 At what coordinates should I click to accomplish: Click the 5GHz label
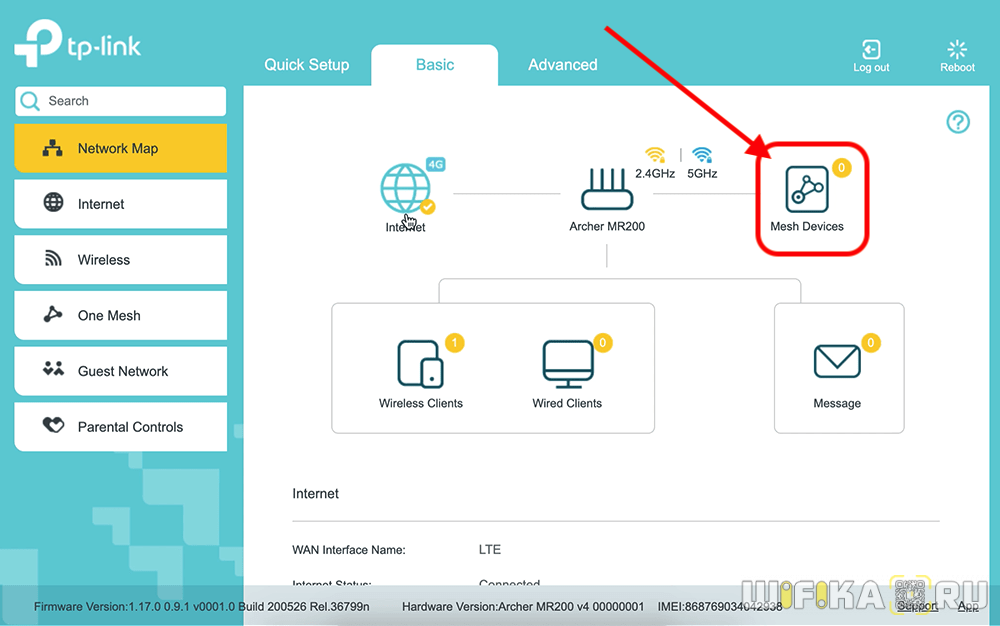click(702, 173)
